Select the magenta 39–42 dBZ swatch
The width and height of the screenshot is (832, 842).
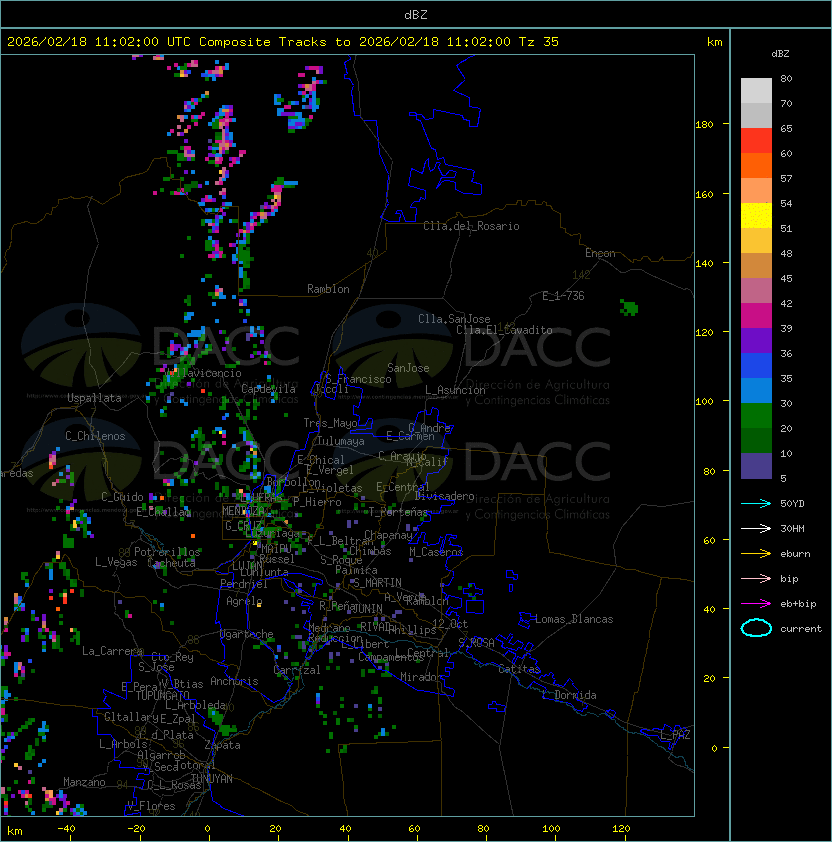coord(756,316)
